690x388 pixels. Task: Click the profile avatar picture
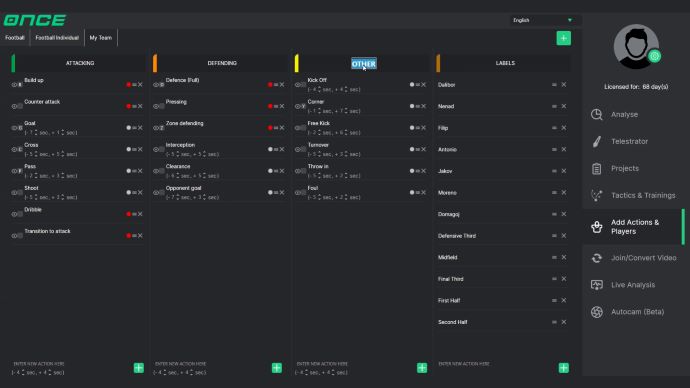[x=635, y=46]
